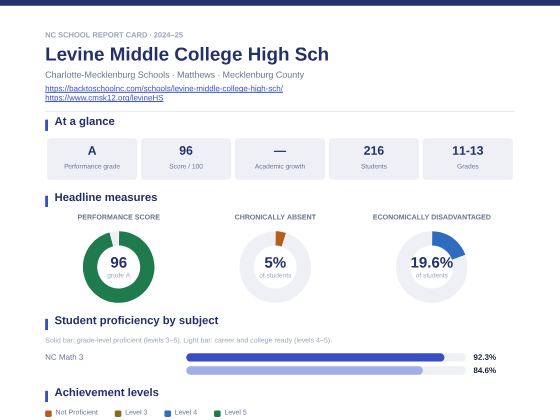Click the Level 4 legend label
Screen dimensions: 560x420
click(x=186, y=412)
